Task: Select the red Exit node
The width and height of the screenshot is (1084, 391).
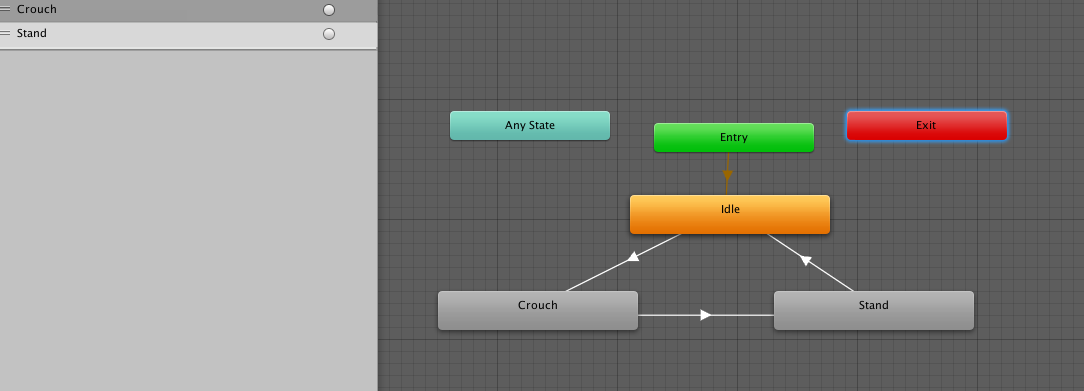Action: pos(926,126)
